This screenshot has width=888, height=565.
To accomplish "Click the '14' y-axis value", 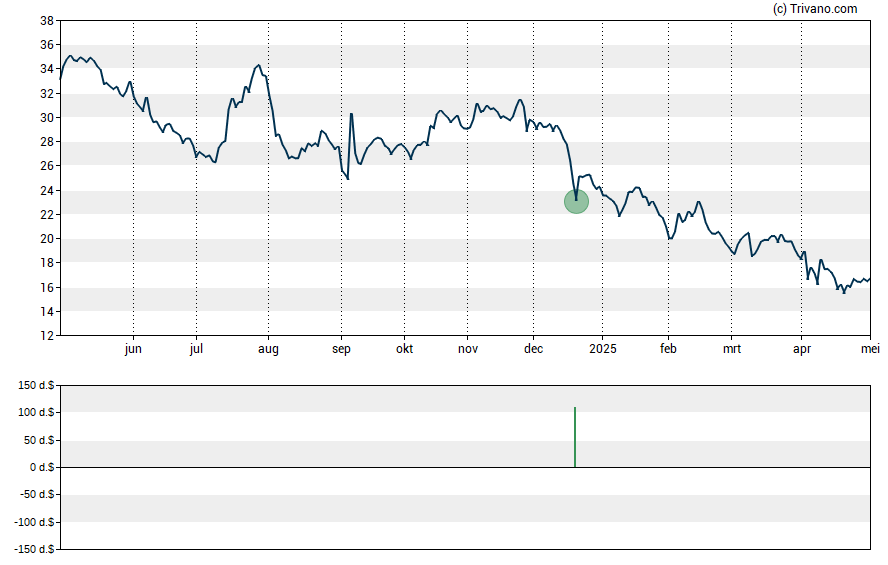I will tap(47, 311).
